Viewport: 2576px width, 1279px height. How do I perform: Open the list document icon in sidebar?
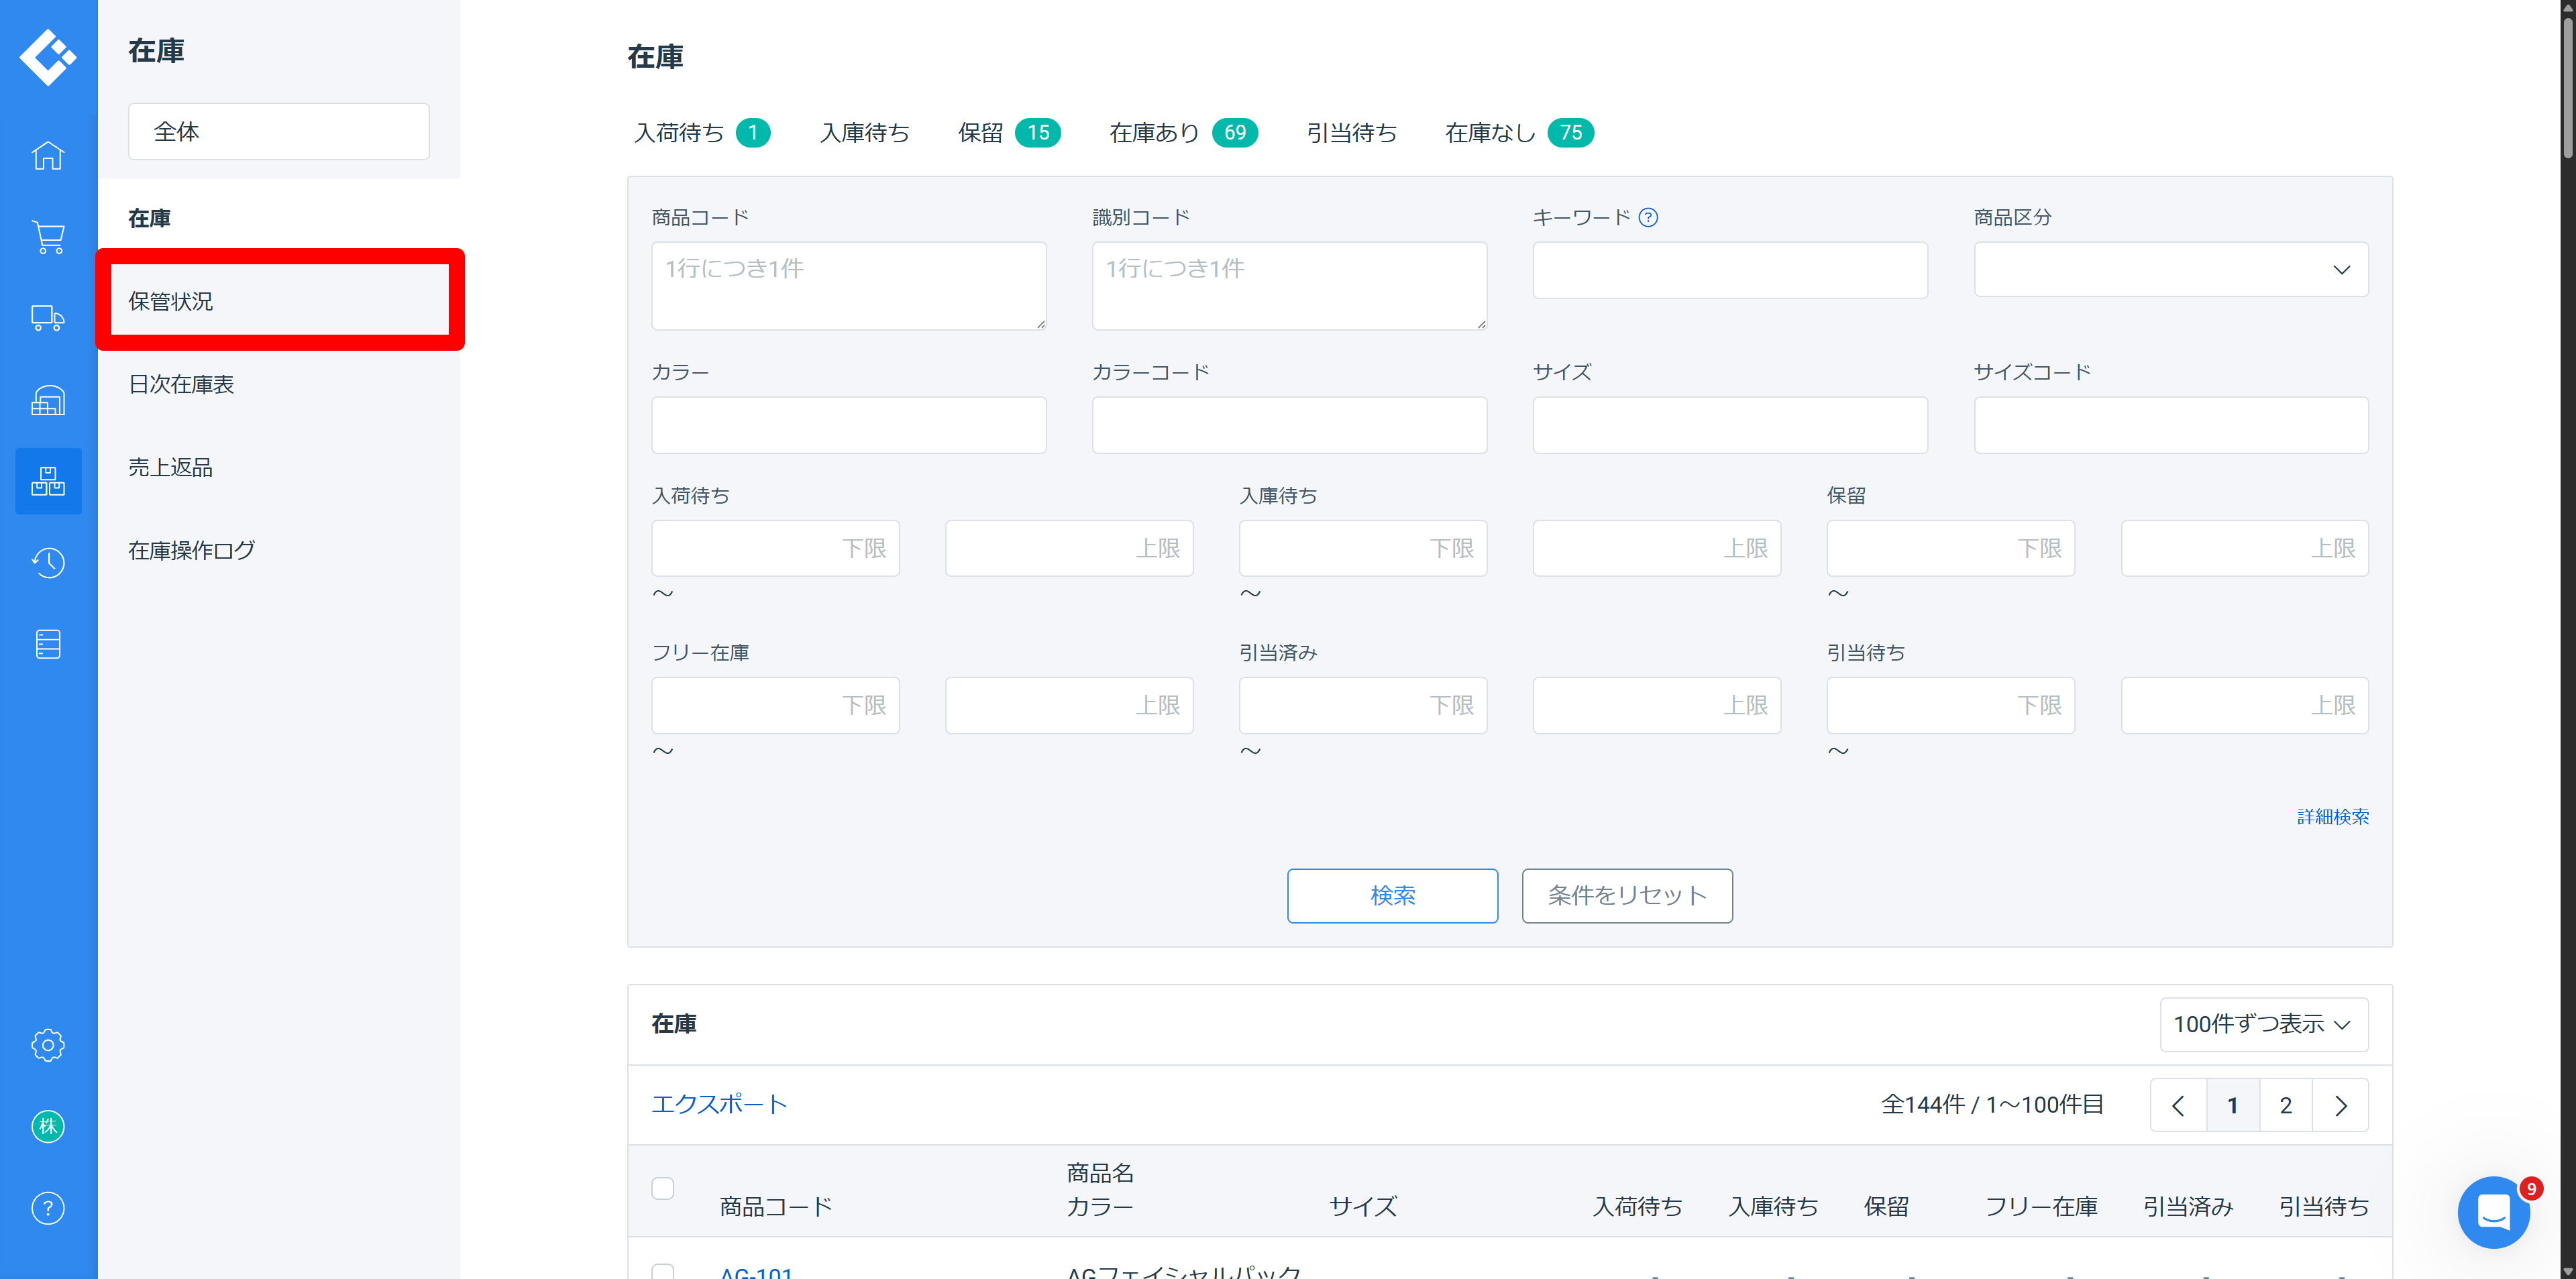(x=48, y=644)
